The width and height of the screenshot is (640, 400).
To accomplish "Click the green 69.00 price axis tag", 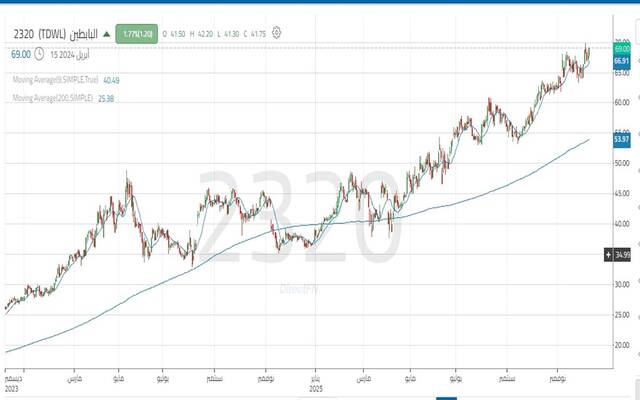I will point(621,49).
